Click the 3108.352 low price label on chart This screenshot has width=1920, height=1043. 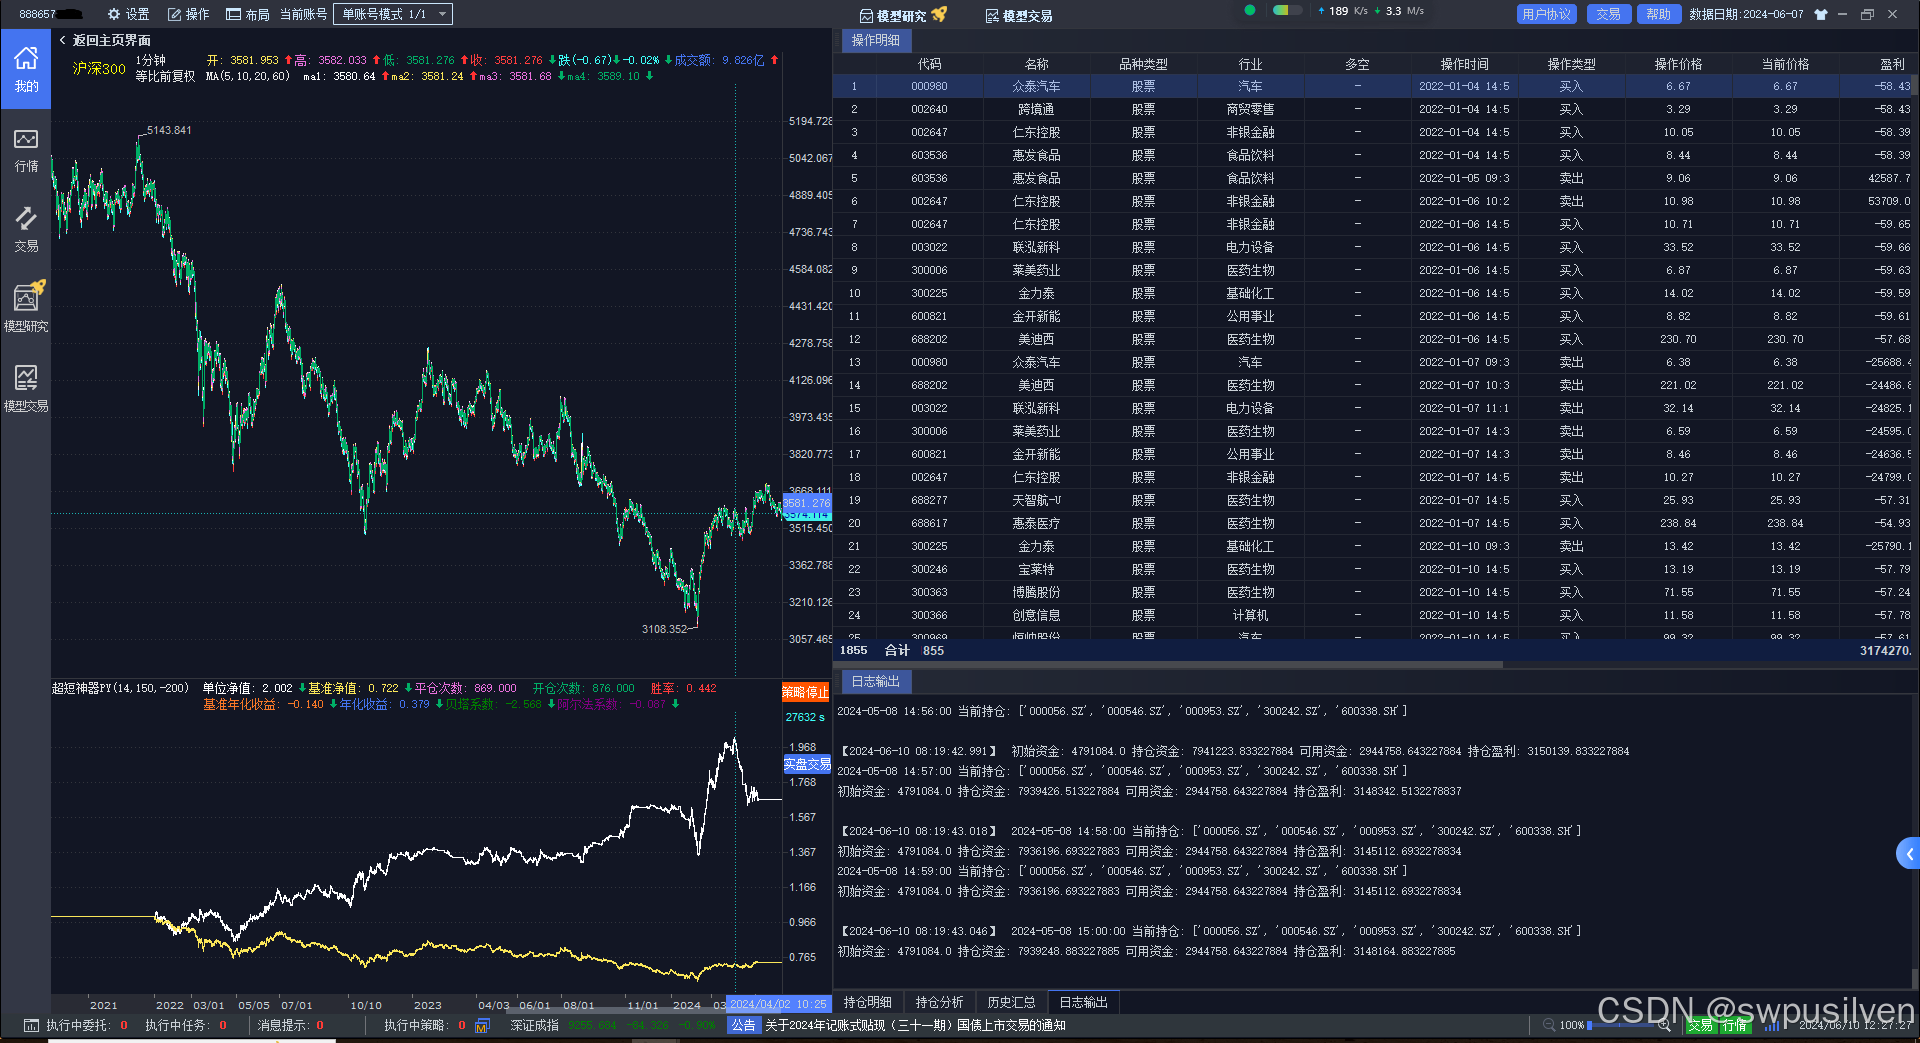point(665,629)
